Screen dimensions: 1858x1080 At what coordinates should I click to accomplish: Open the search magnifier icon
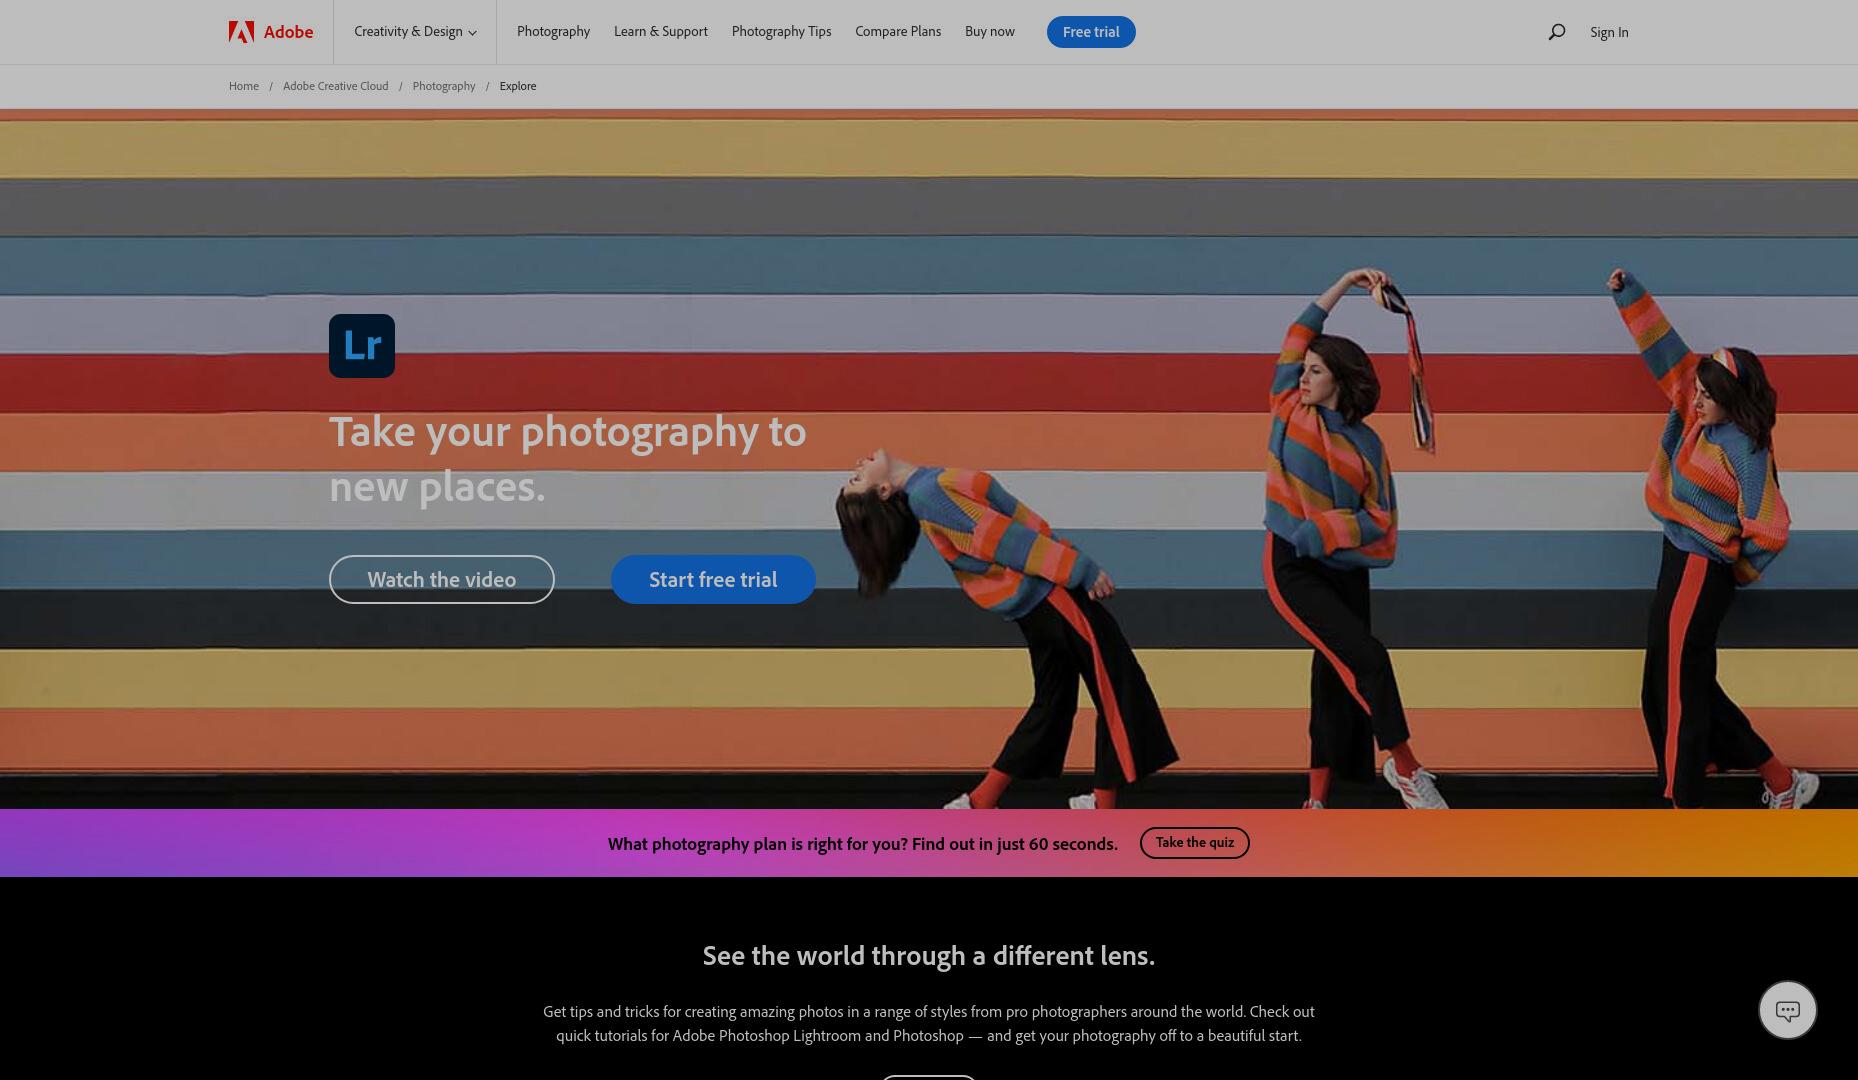coord(1556,32)
